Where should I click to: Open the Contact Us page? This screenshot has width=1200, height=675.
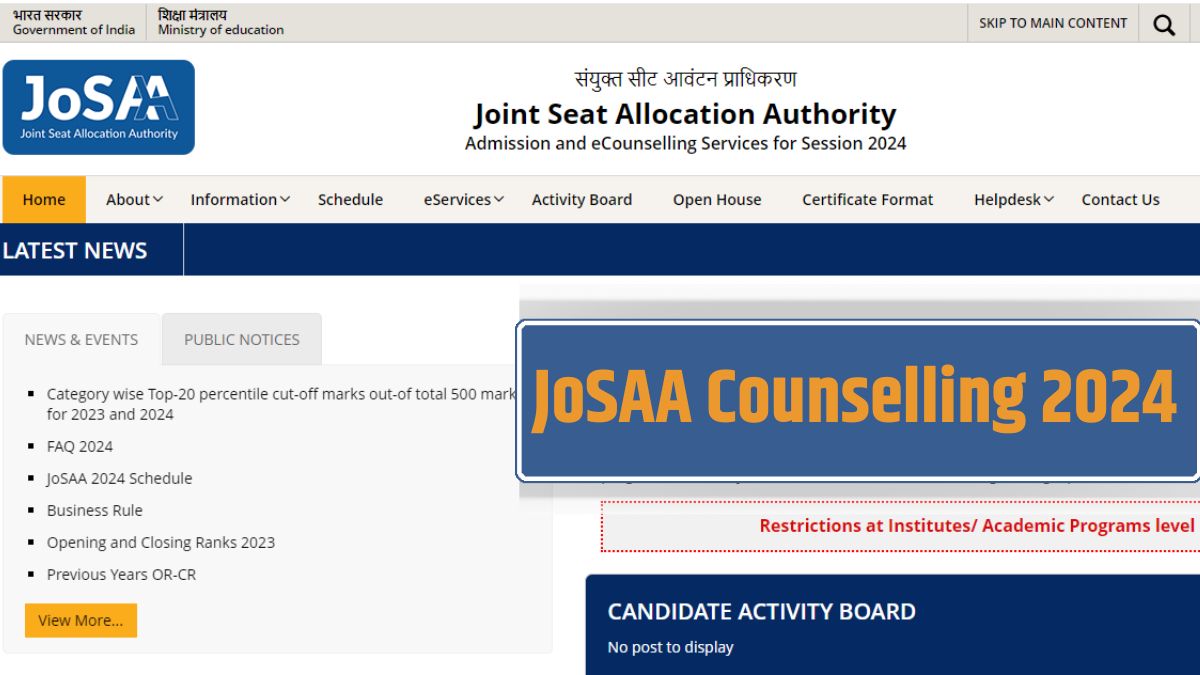[x=1120, y=199]
